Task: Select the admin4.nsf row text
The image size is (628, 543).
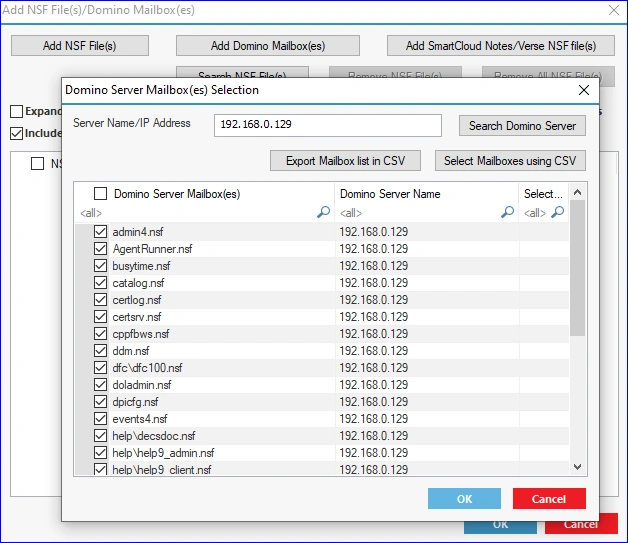Action: [138, 232]
